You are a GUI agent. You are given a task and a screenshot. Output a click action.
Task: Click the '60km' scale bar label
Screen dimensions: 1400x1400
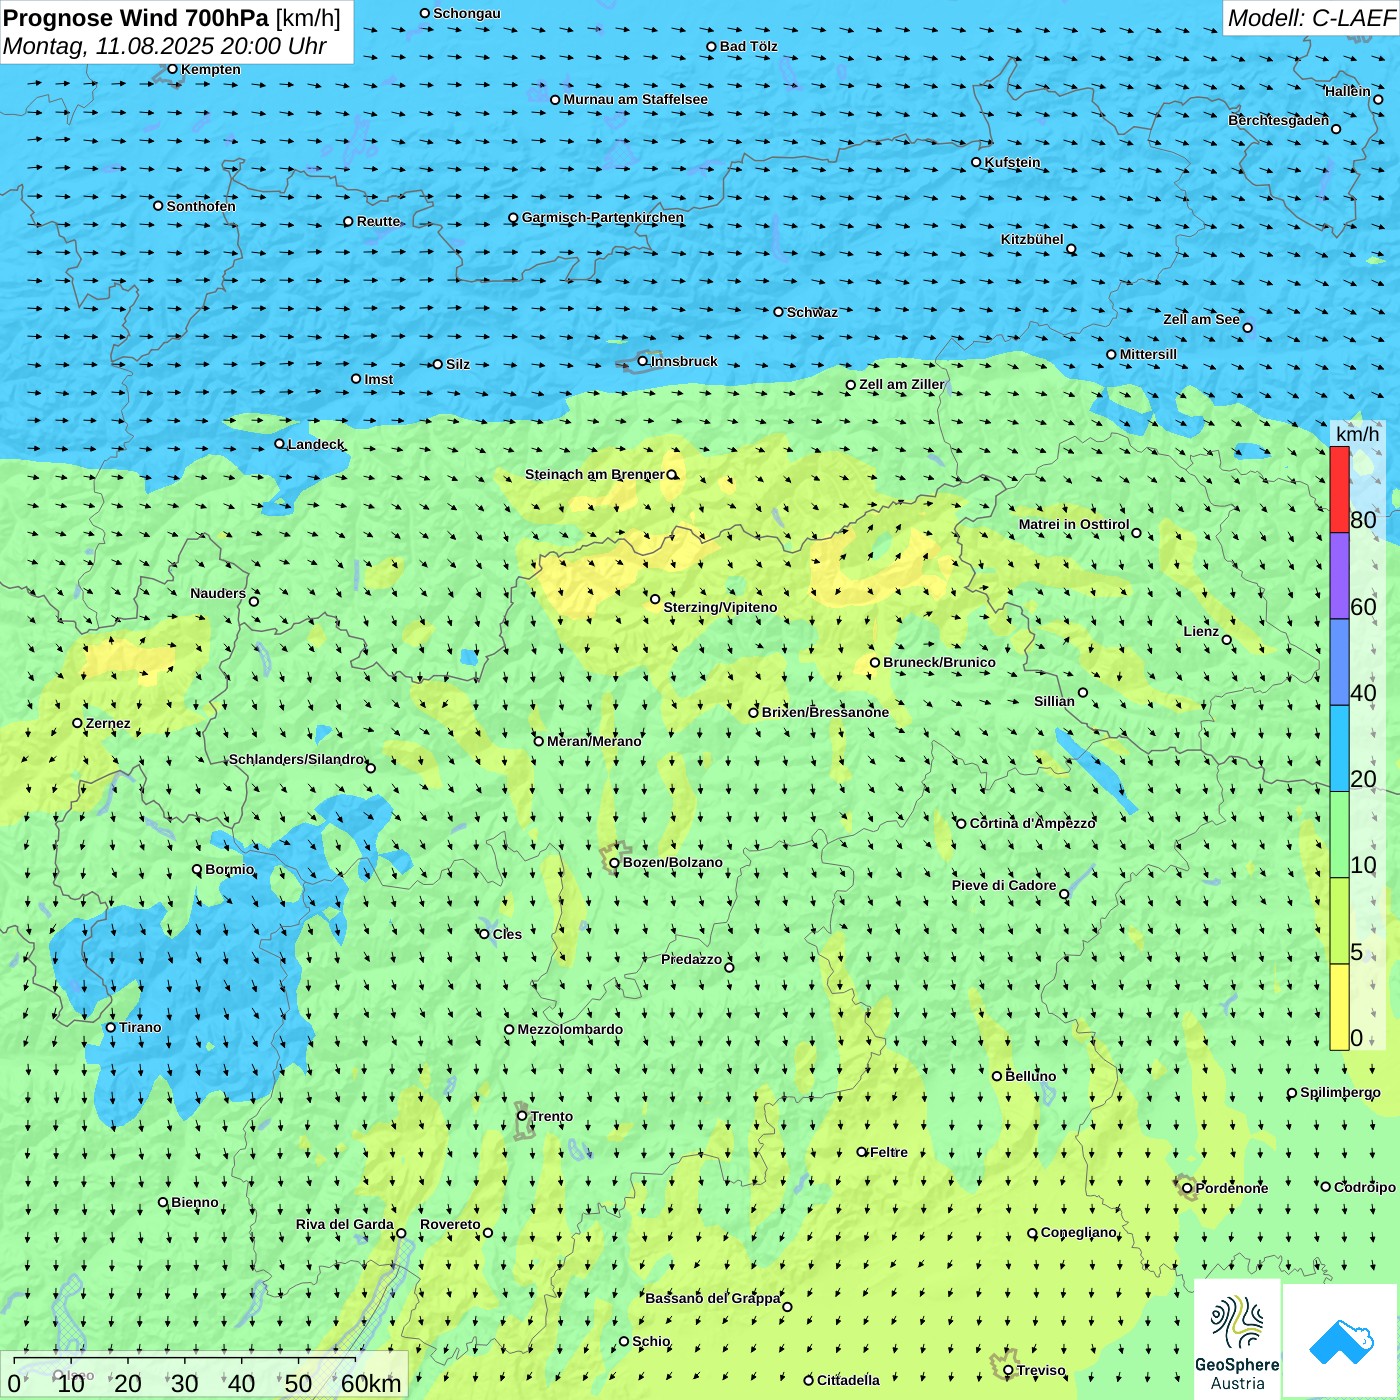pos(371,1383)
